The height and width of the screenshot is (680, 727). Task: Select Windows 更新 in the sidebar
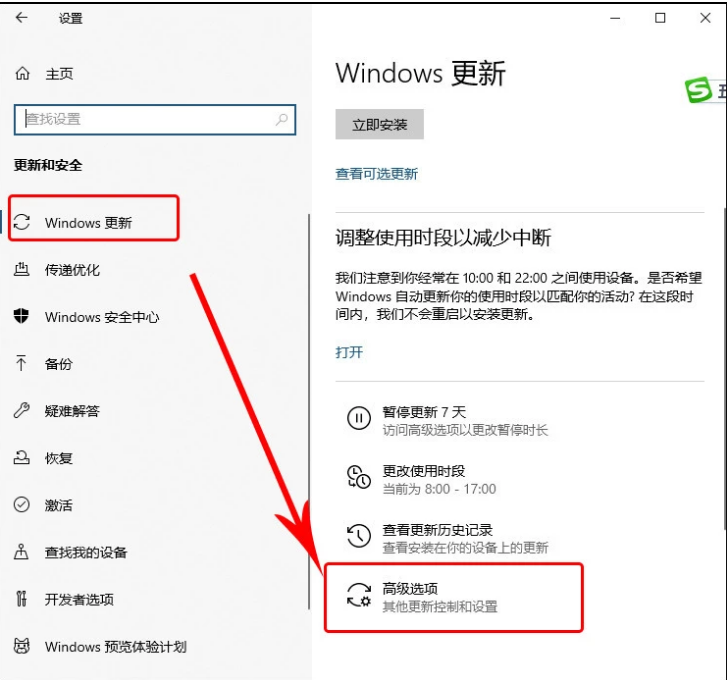pos(88,223)
